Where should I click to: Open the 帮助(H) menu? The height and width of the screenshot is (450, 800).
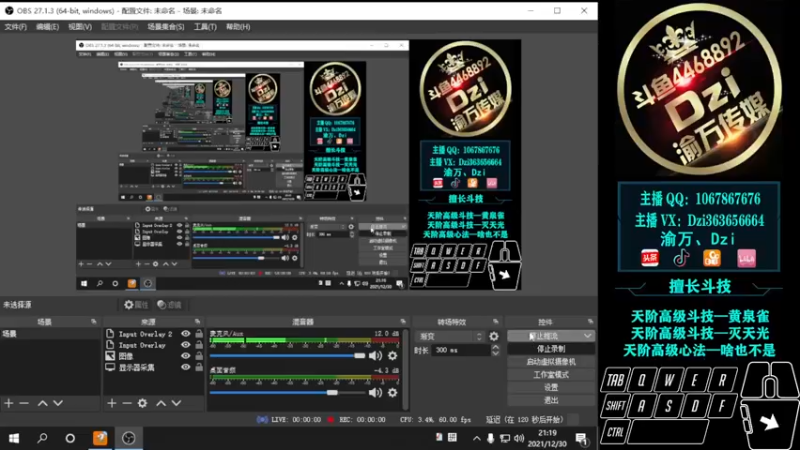coord(238,27)
